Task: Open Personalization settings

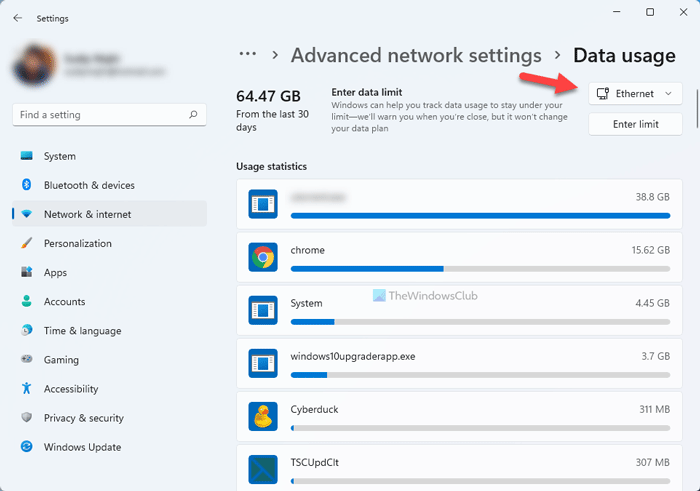Action: click(78, 243)
